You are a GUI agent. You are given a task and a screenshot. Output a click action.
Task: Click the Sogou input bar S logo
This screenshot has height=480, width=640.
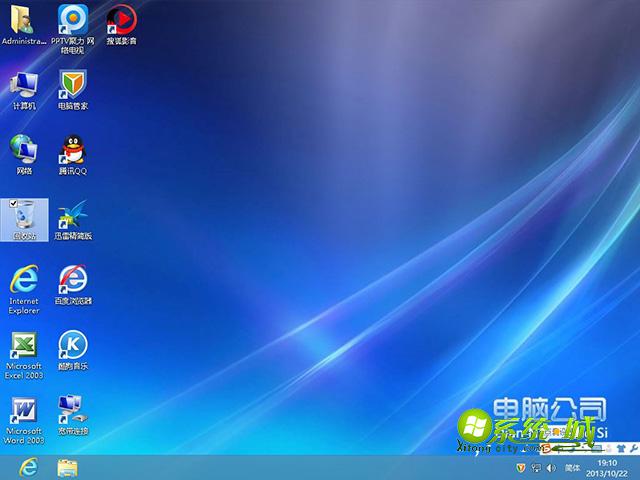click(x=547, y=448)
